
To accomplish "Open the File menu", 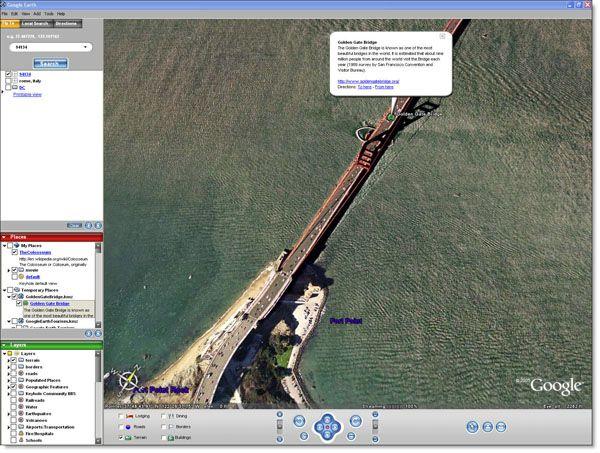I will coord(5,13).
